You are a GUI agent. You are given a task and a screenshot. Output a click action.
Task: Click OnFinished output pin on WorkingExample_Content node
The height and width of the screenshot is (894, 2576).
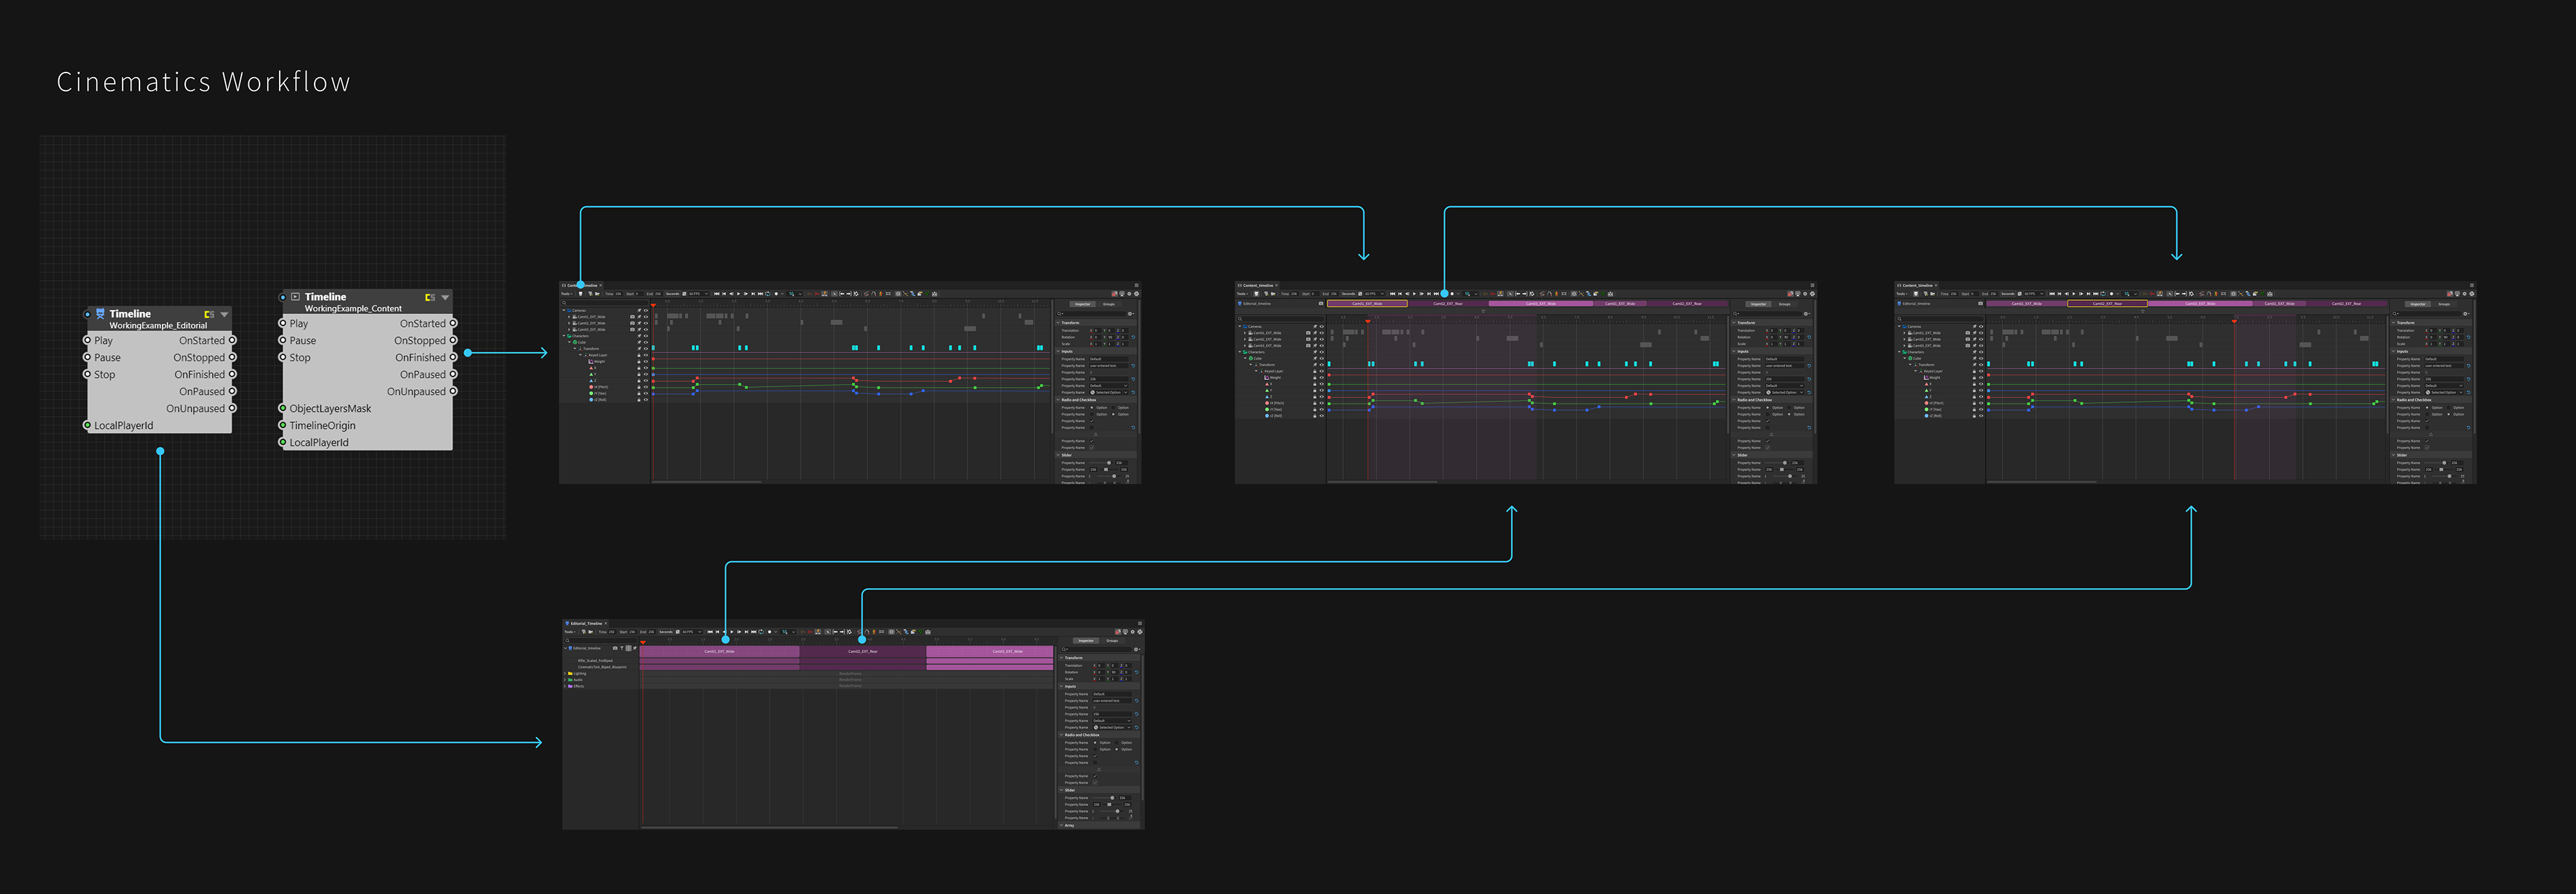[453, 357]
